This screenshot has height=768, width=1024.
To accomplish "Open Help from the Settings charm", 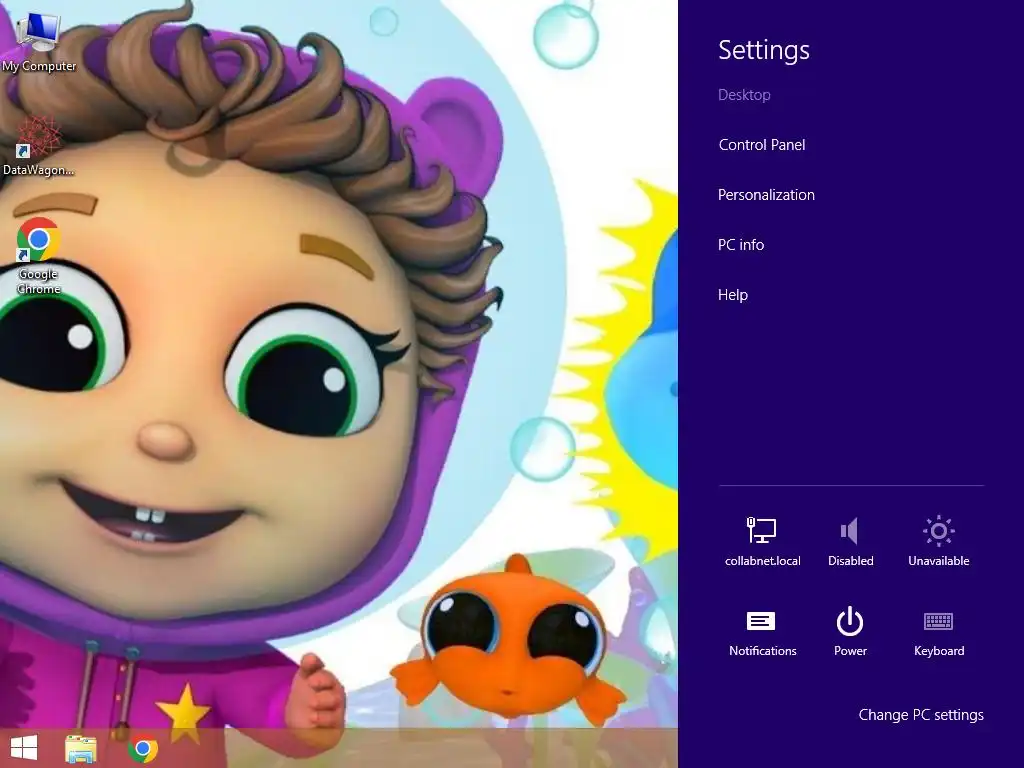I will point(733,295).
